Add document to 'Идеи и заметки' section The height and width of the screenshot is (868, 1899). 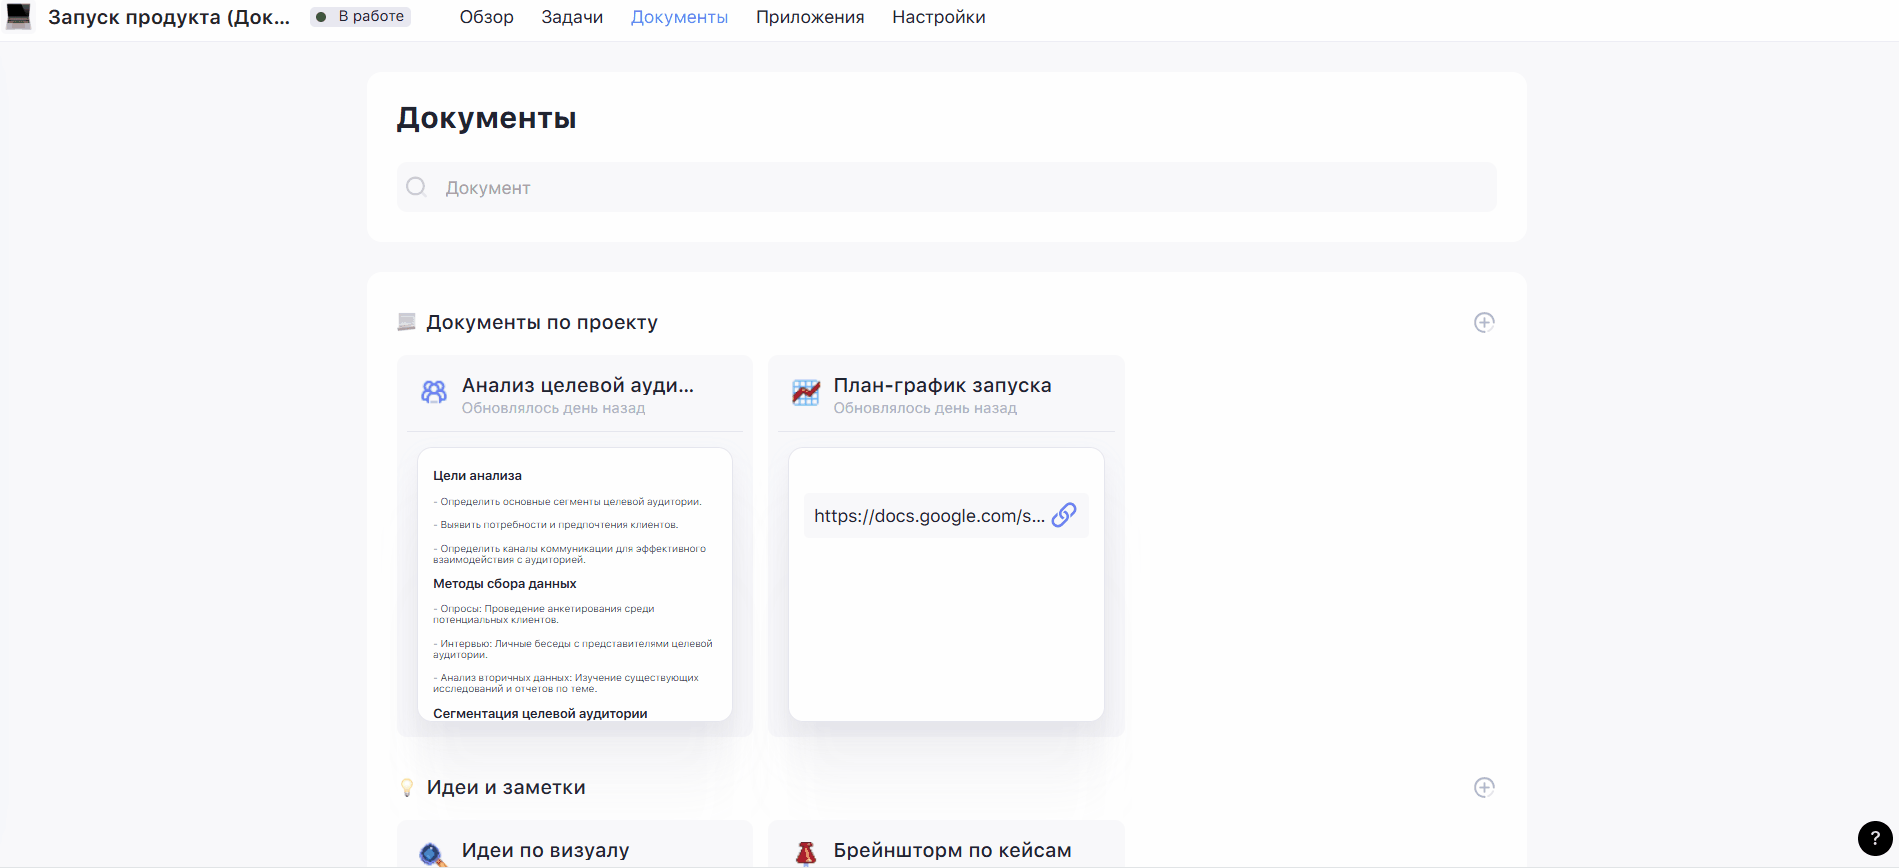coord(1484,787)
